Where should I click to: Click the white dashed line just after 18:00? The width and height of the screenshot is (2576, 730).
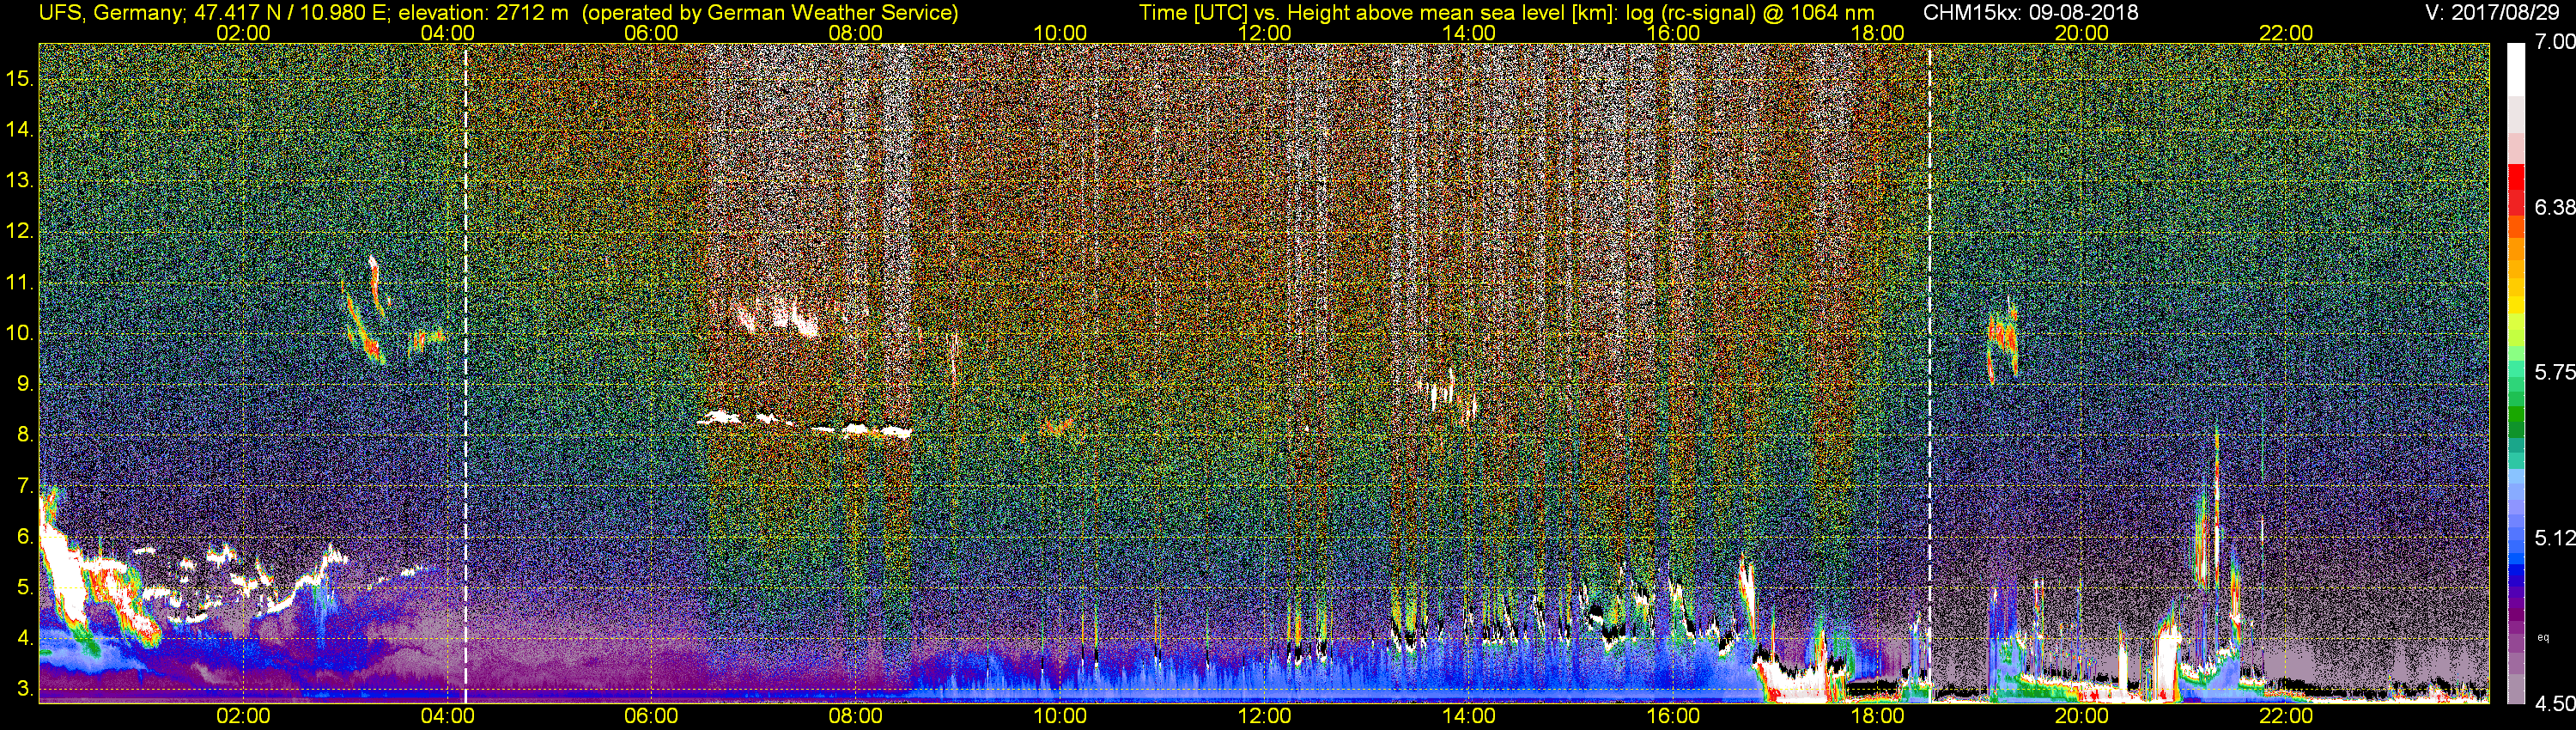[1929, 372]
